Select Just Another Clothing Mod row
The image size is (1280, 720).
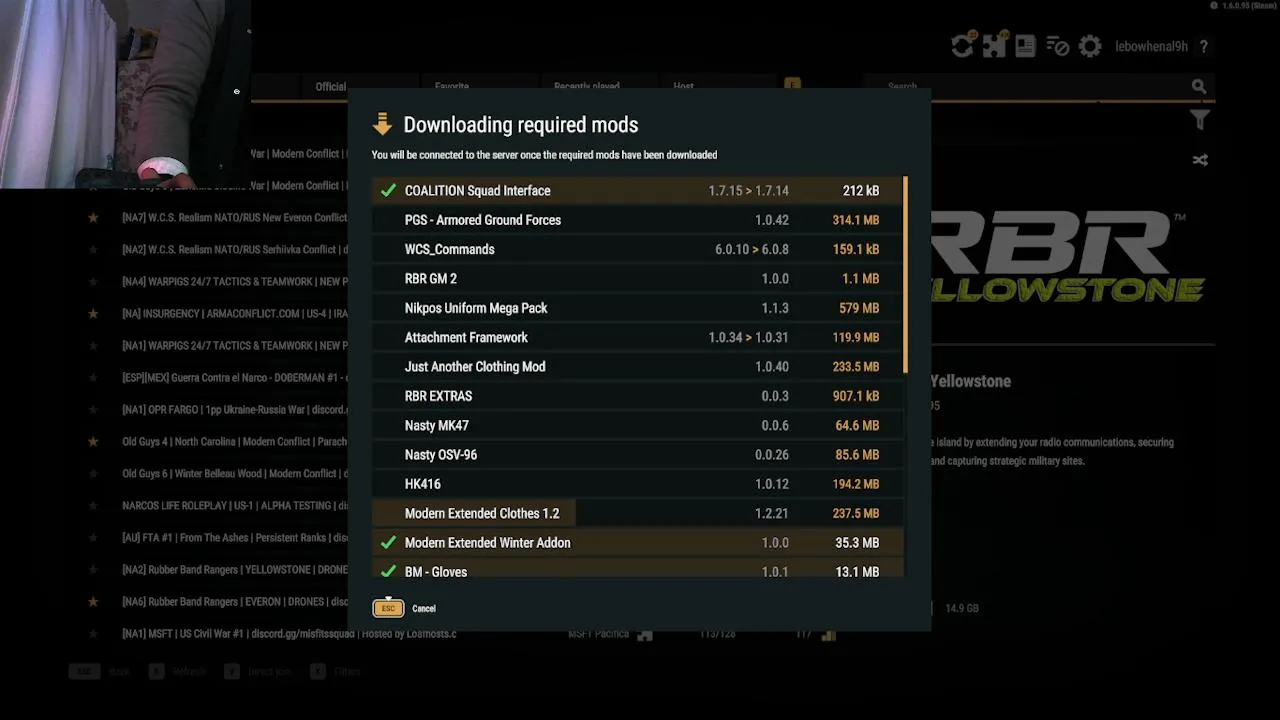pos(636,367)
